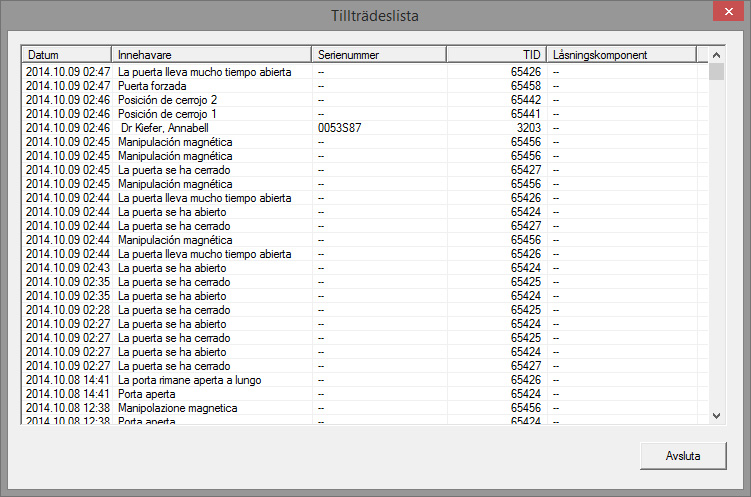Sort entries by TID column header
Screen dimensions: 751x497
(x=496, y=55)
